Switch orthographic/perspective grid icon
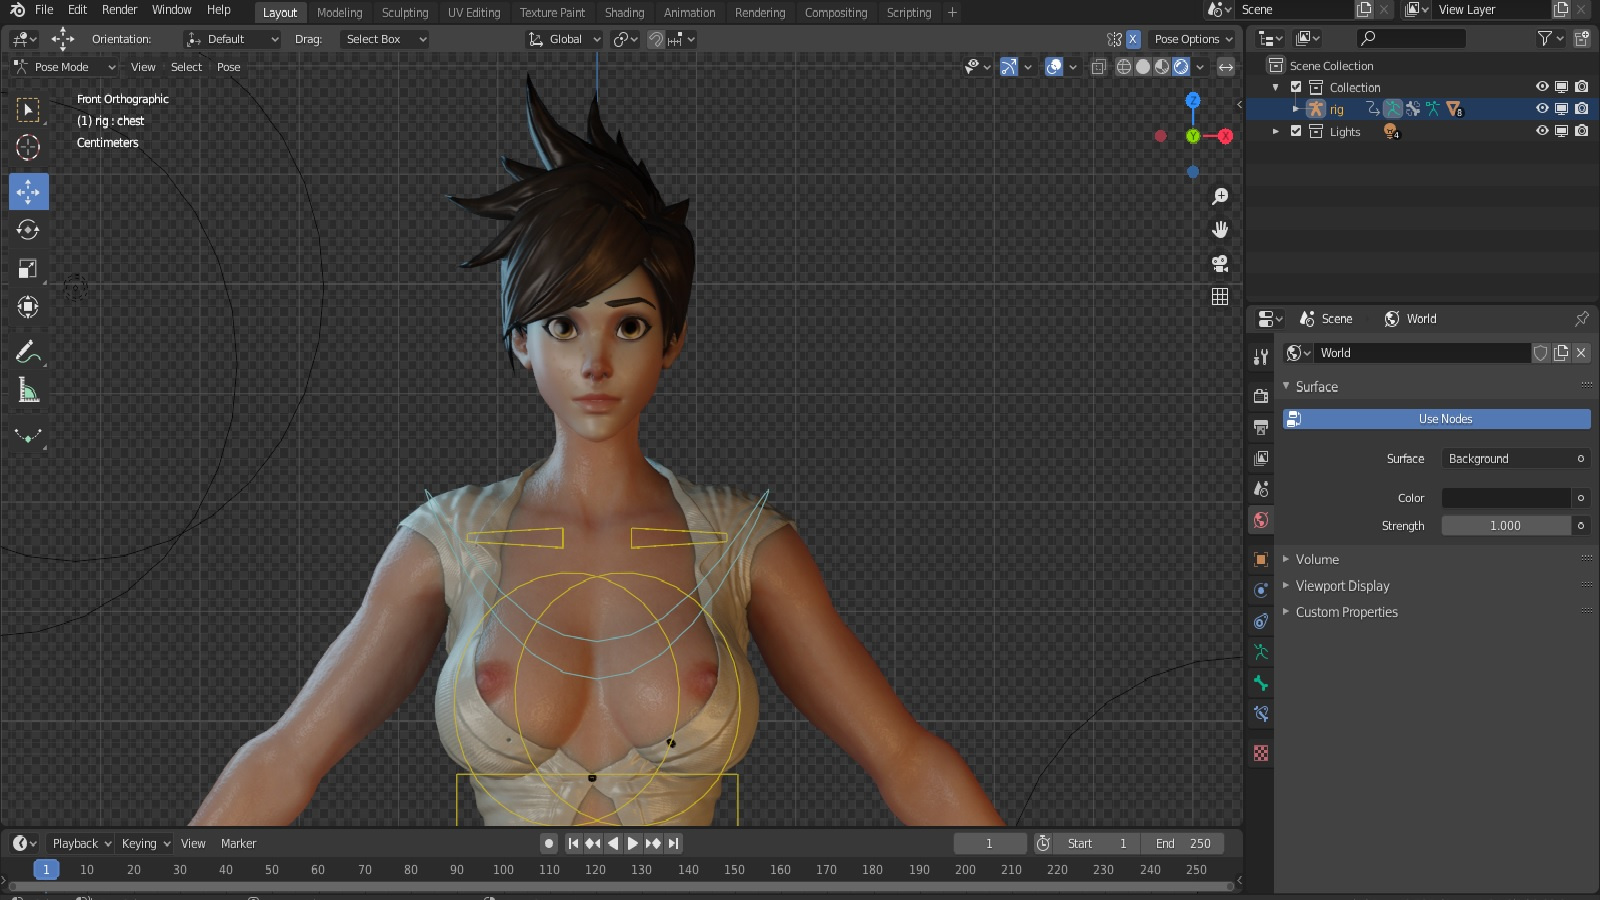Image resolution: width=1600 pixels, height=900 pixels. (1220, 297)
